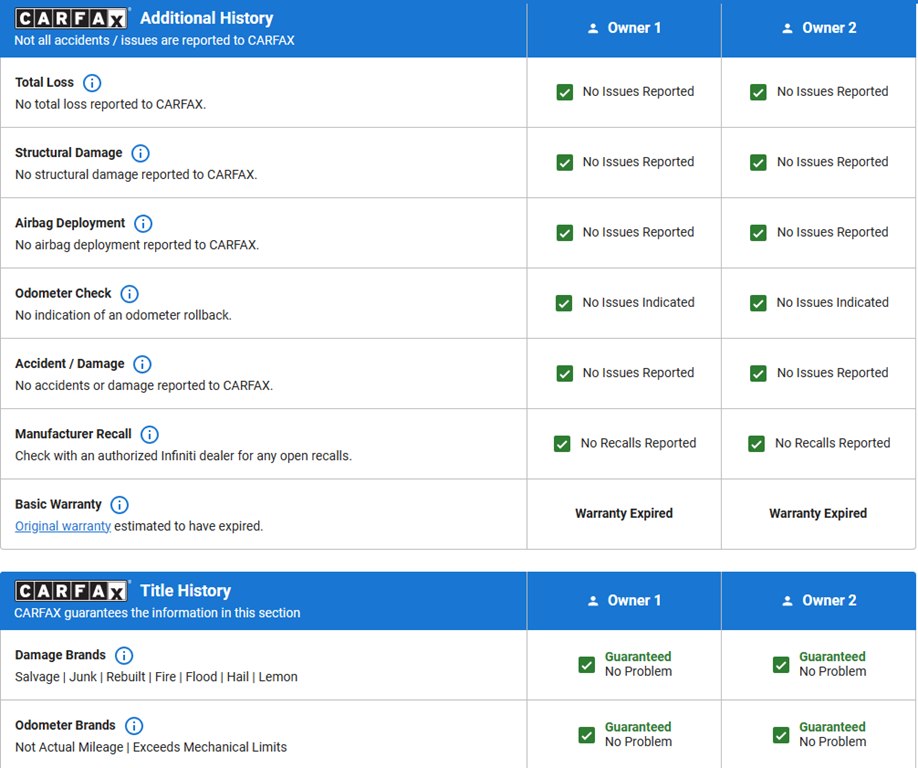Image resolution: width=918 pixels, height=768 pixels.
Task: Click CARFAX logo in Title History header
Action: [71, 591]
